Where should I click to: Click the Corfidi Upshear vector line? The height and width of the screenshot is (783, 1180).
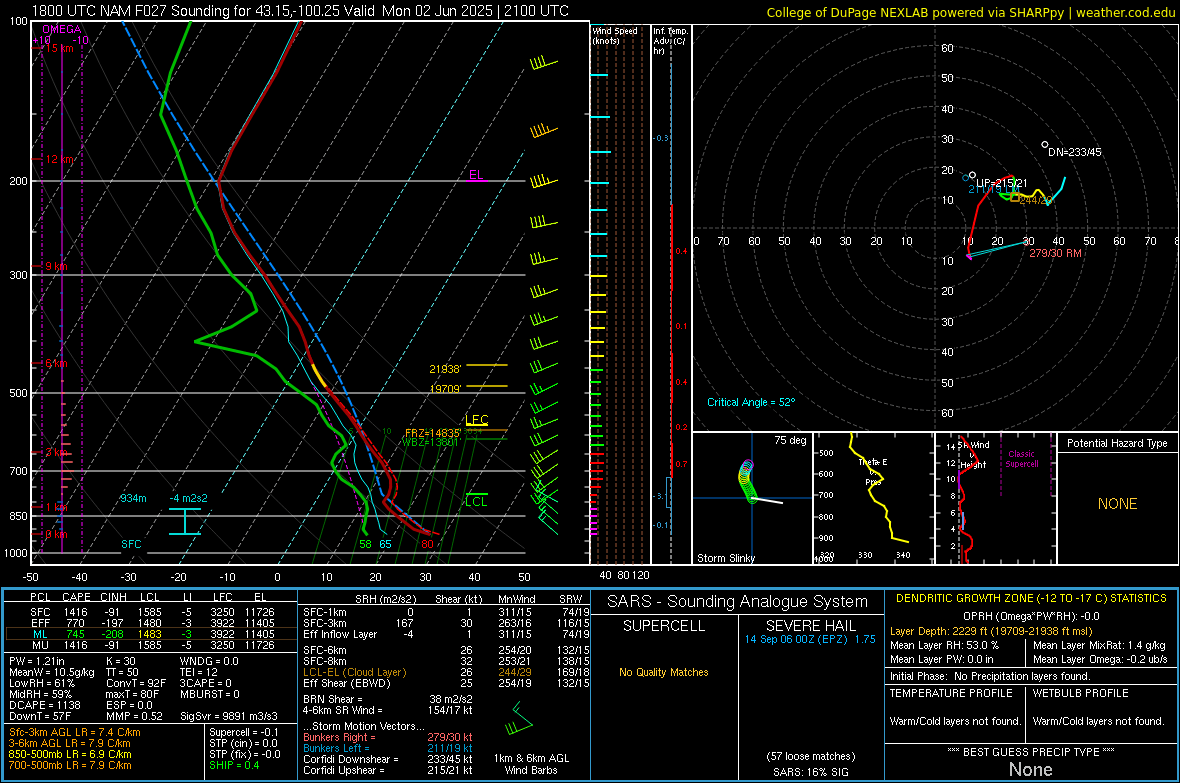coord(388,770)
